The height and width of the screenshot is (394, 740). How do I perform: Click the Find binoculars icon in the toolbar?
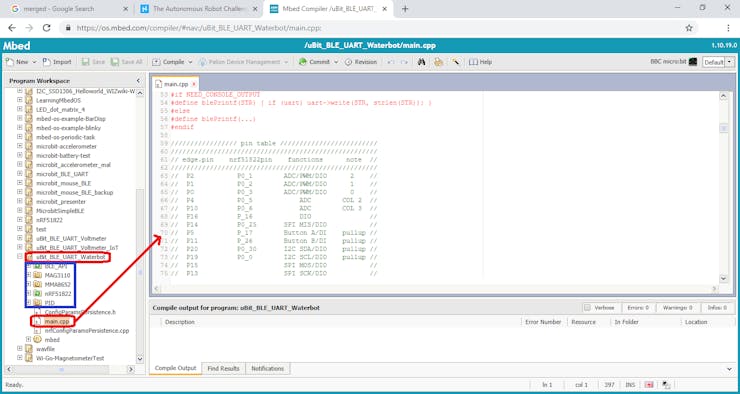point(422,62)
